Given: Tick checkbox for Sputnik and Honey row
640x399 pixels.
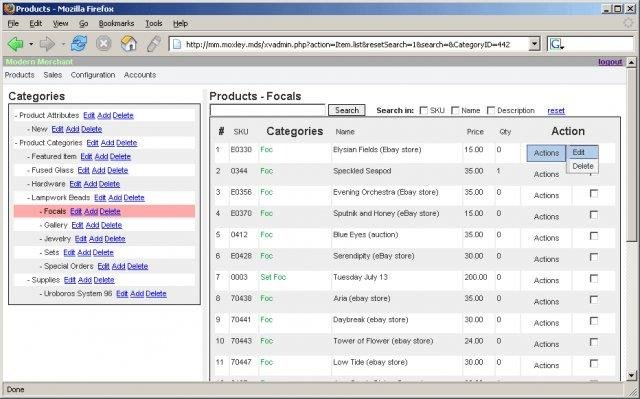Looking at the screenshot, I should click(594, 215).
